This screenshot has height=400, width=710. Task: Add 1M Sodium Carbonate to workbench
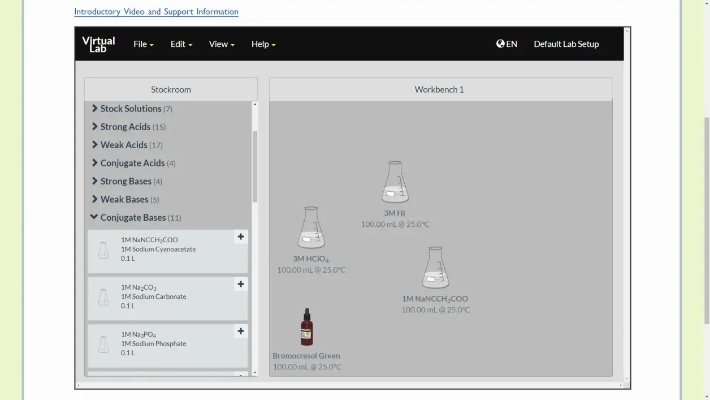coord(240,284)
